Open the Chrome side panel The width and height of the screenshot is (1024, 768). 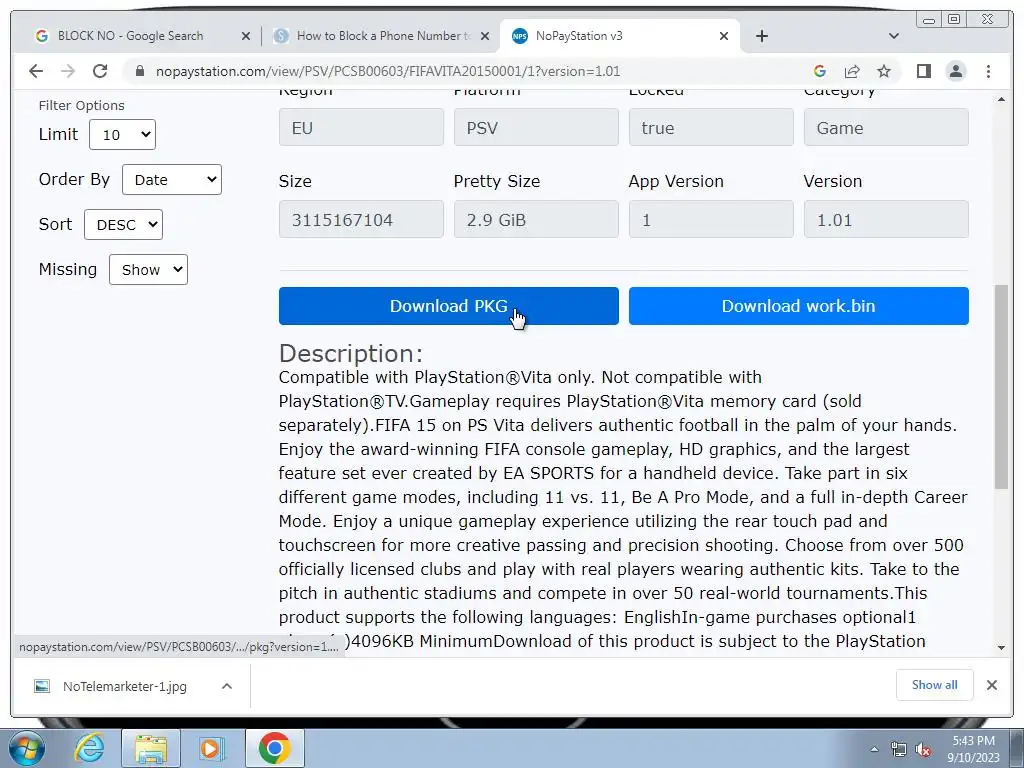coord(923,71)
